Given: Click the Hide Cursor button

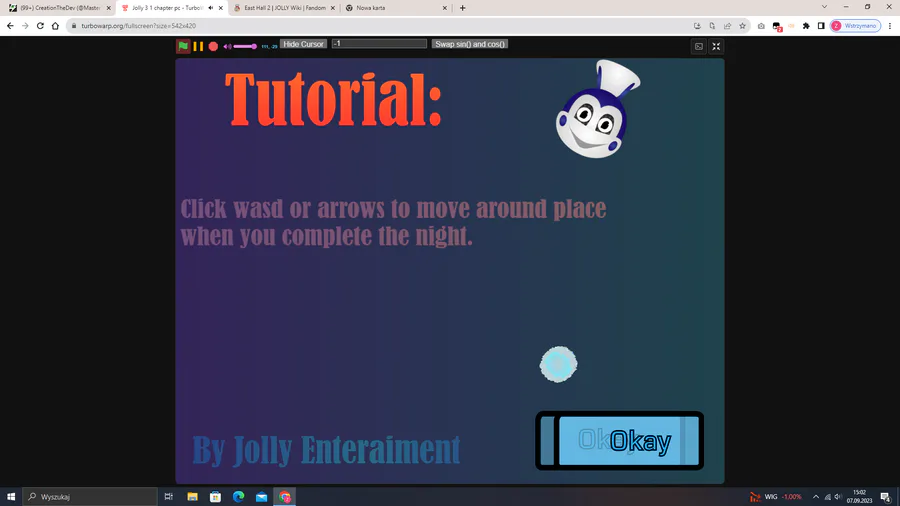Looking at the screenshot, I should point(303,44).
